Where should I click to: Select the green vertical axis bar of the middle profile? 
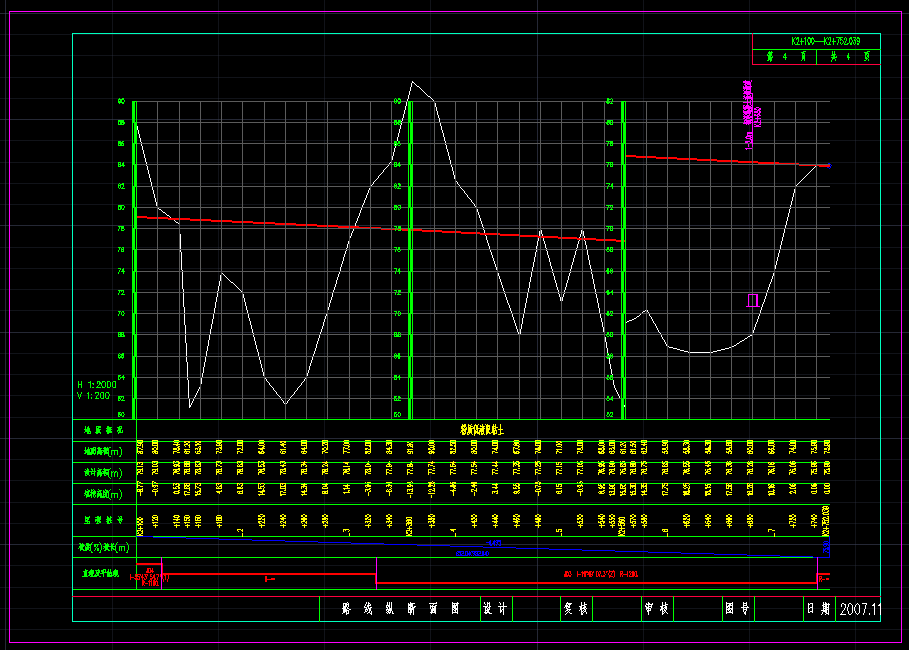(x=408, y=257)
